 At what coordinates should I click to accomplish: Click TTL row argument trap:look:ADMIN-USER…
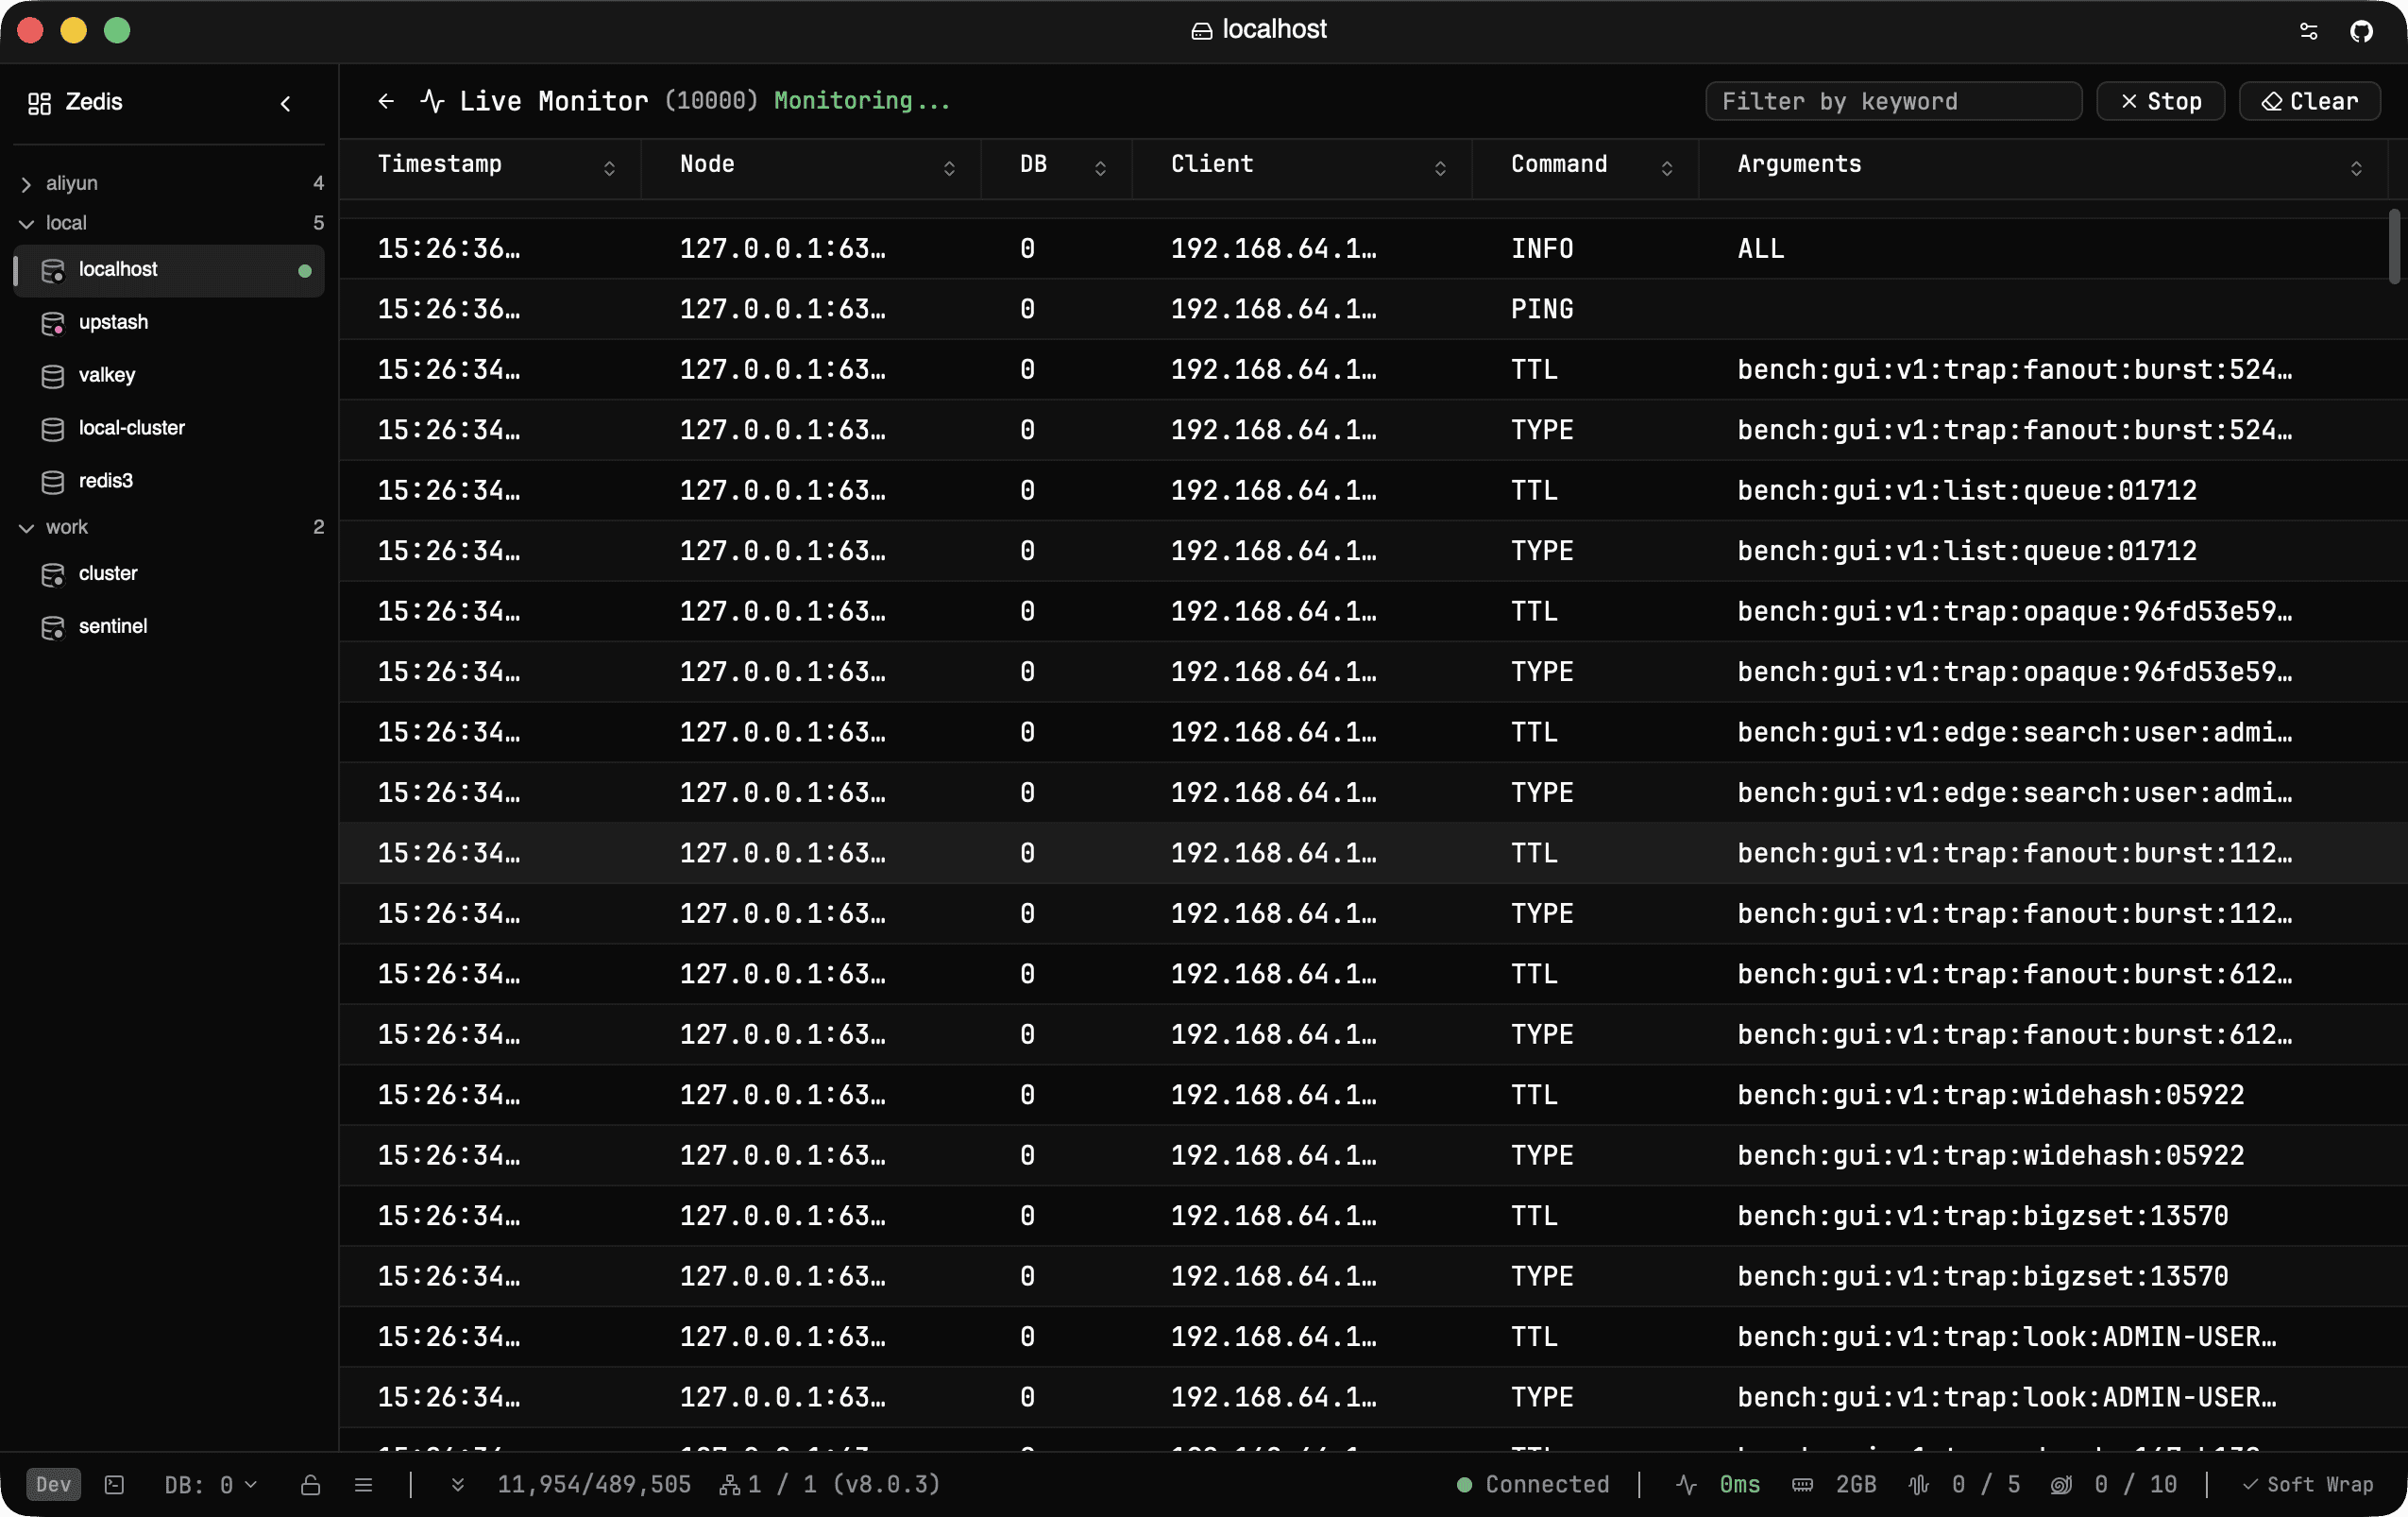pos(2007,1337)
